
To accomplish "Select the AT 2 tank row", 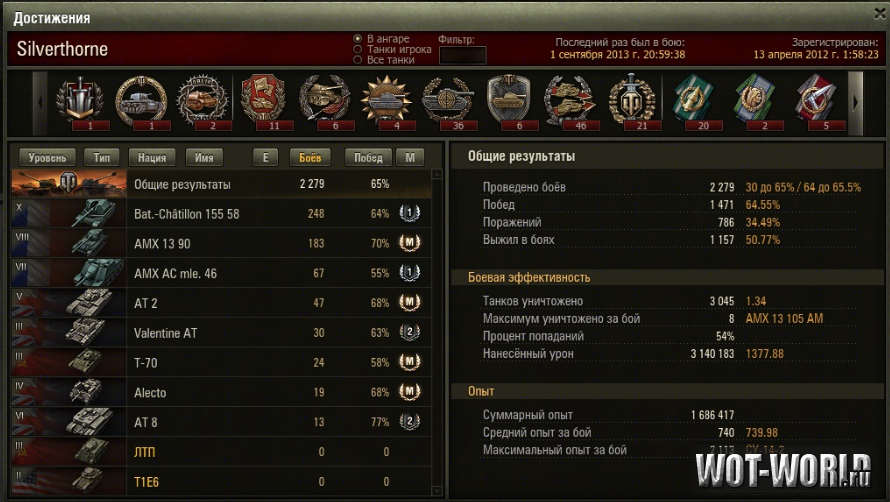I will [x=221, y=303].
